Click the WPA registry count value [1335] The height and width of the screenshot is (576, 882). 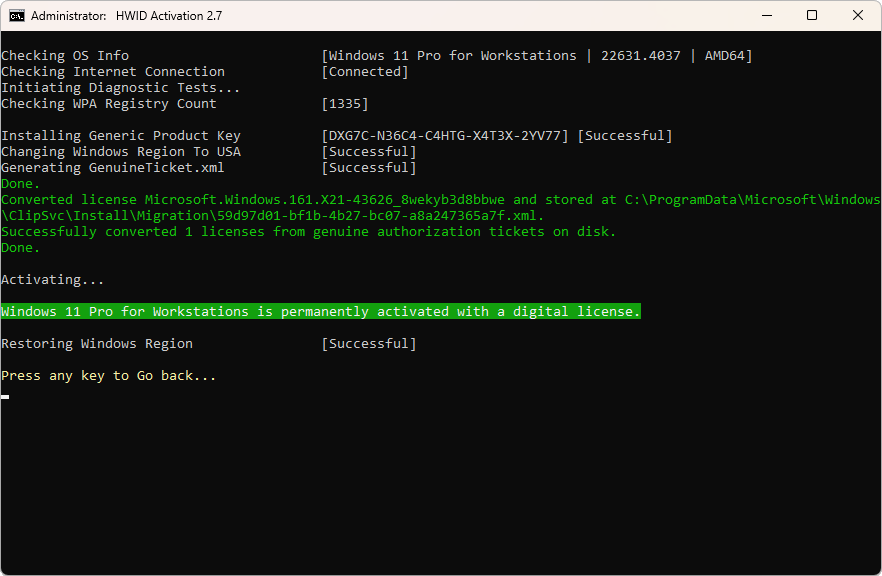point(345,104)
